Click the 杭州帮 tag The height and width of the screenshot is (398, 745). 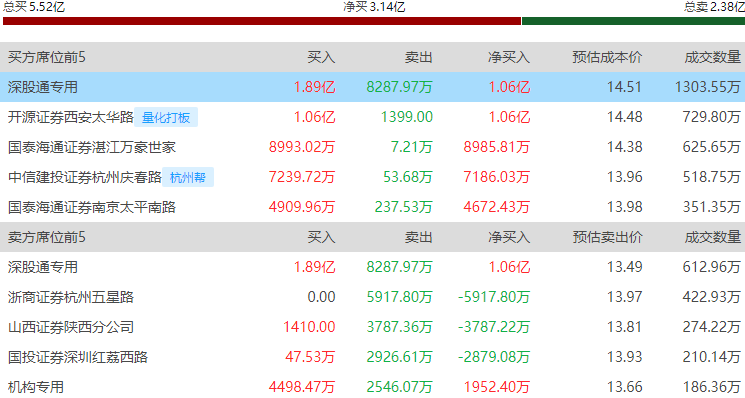point(188,177)
